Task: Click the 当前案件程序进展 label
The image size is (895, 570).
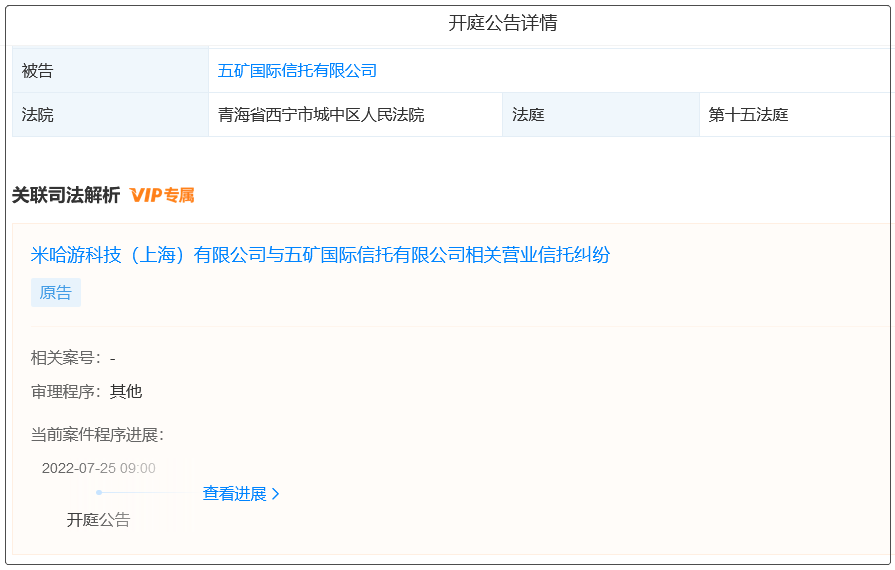Action: [97, 435]
